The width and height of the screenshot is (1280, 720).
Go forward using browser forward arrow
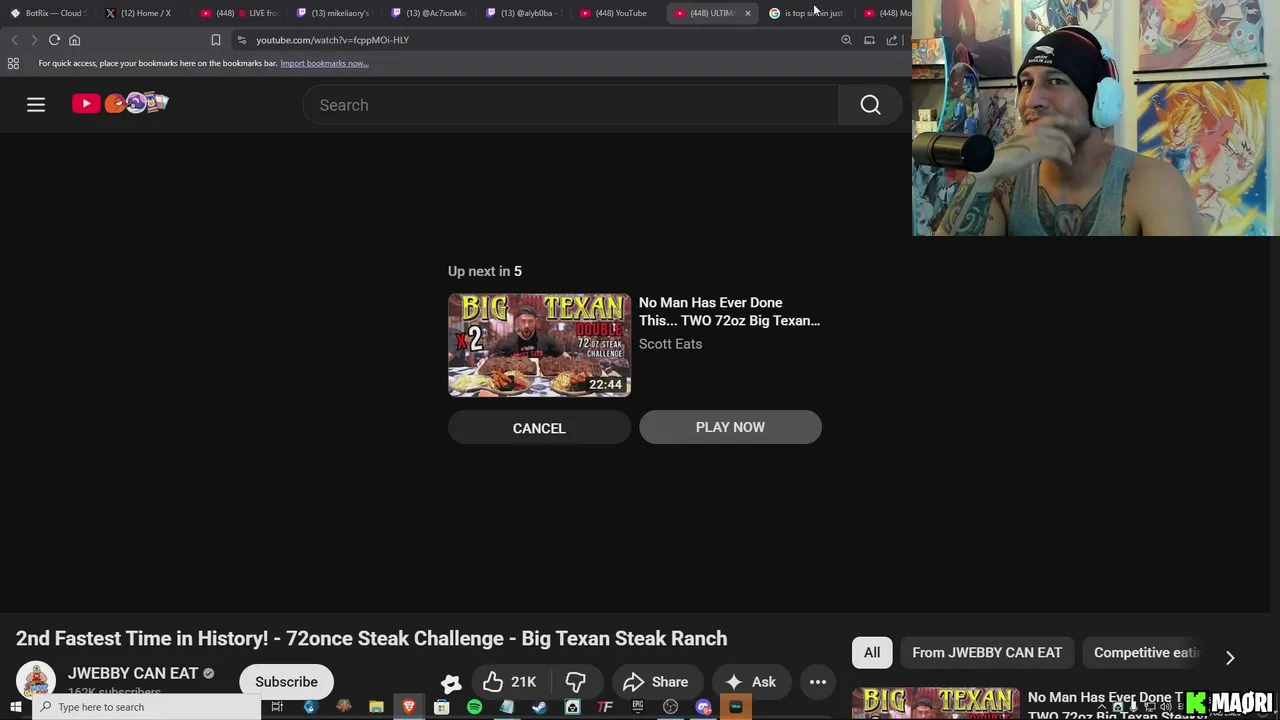34,40
